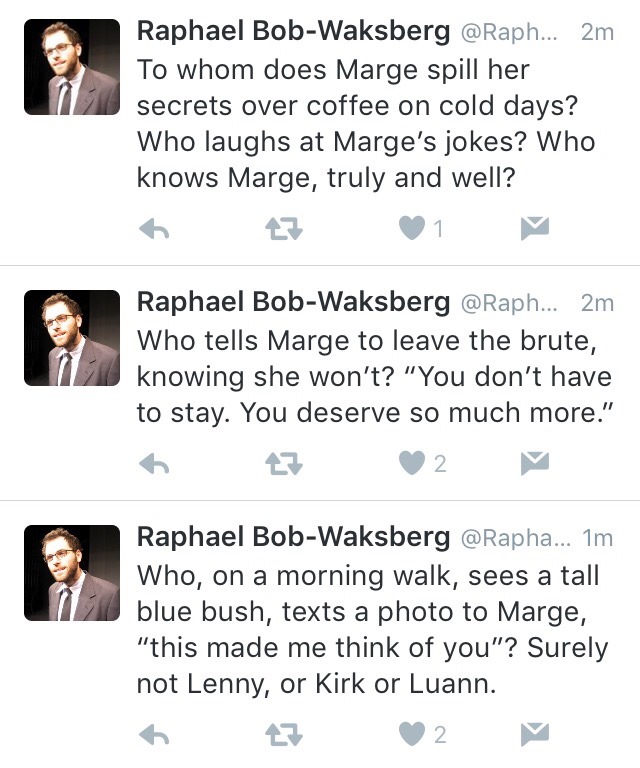Open avatar next to 'tall blue bush' tweet
The width and height of the screenshot is (640, 768).
tap(72, 573)
